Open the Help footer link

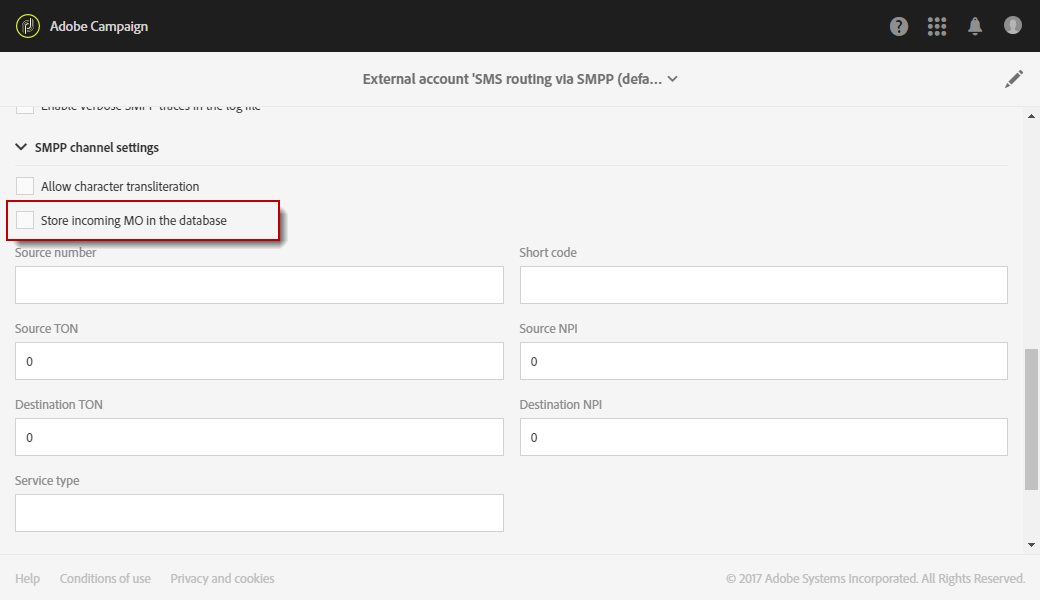[x=28, y=578]
